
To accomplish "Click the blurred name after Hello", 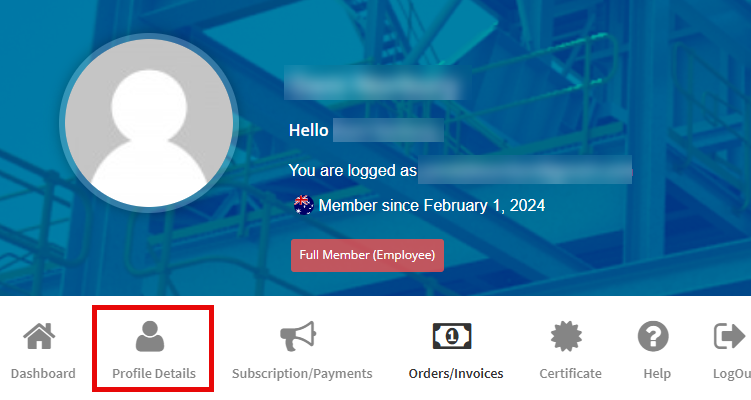I will [x=388, y=130].
